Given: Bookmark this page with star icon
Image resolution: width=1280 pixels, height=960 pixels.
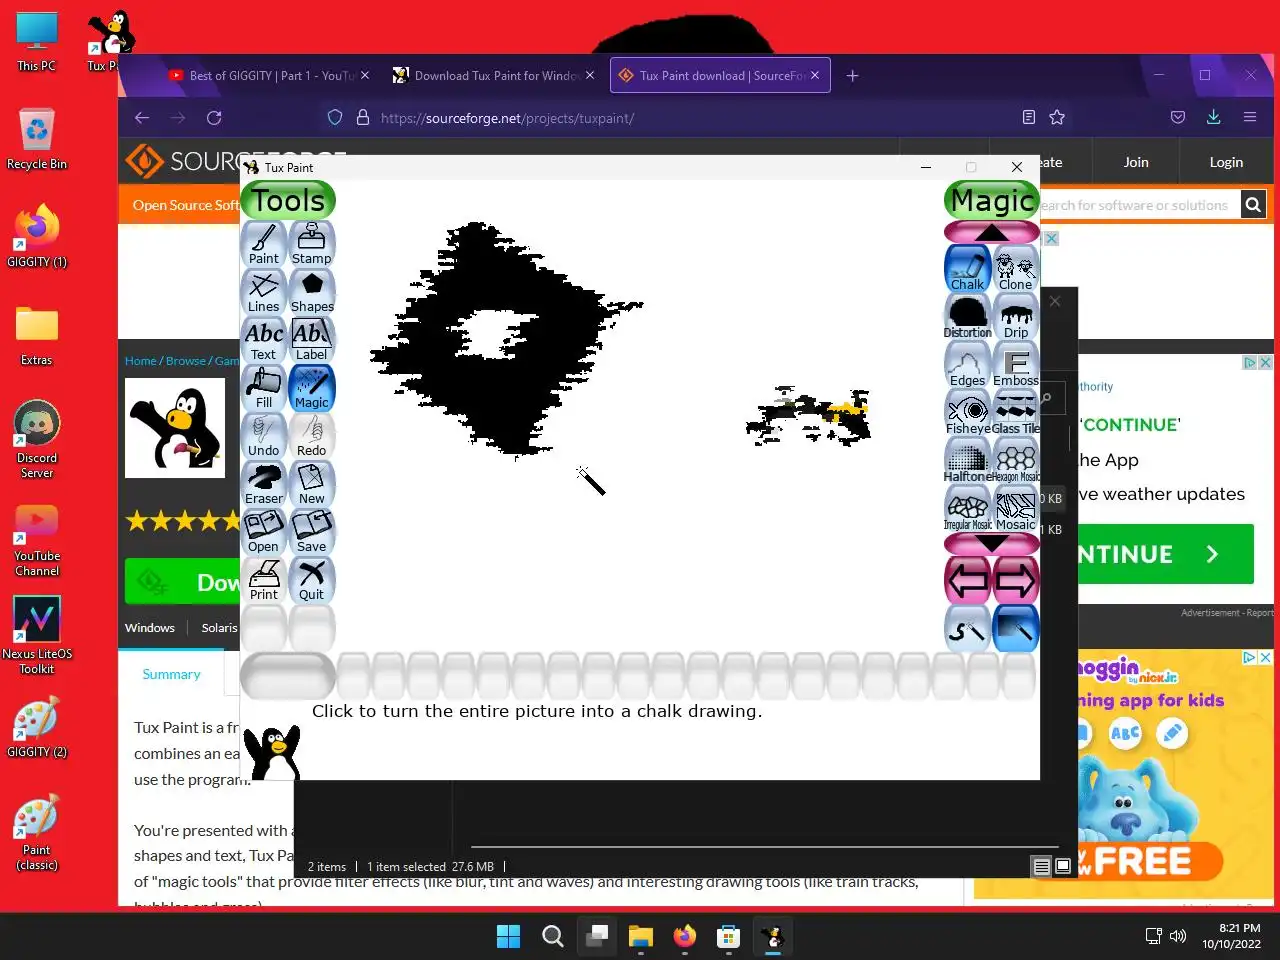Looking at the screenshot, I should point(1057,118).
